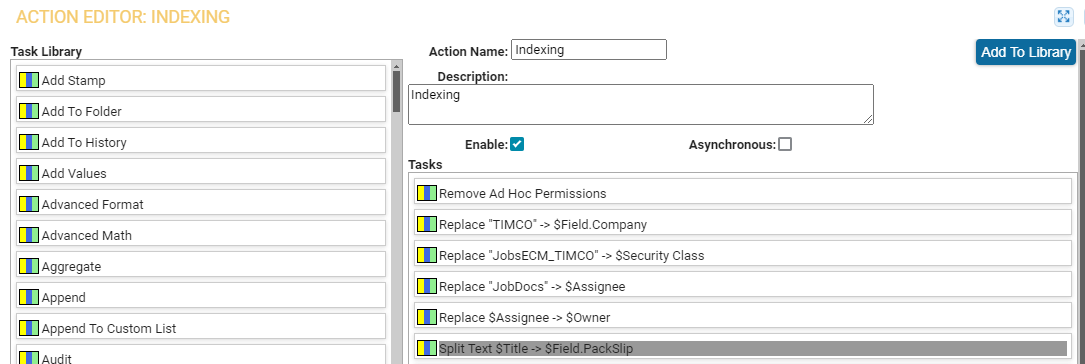Select Replace "TIMCO" -> $Field.Company task
Image resolution: width=1085 pixels, height=364 pixels.
tap(742, 224)
